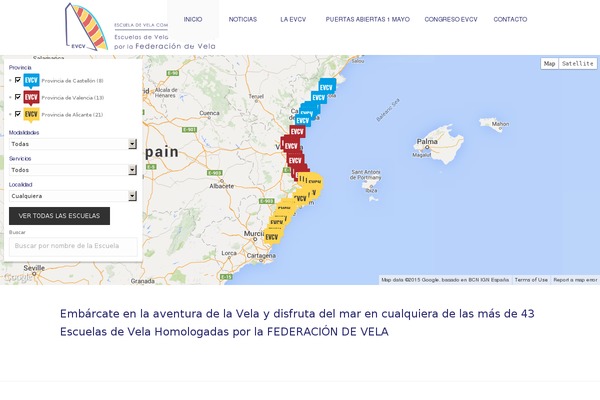Click Provincia de Valencia (13) label

coord(73,98)
